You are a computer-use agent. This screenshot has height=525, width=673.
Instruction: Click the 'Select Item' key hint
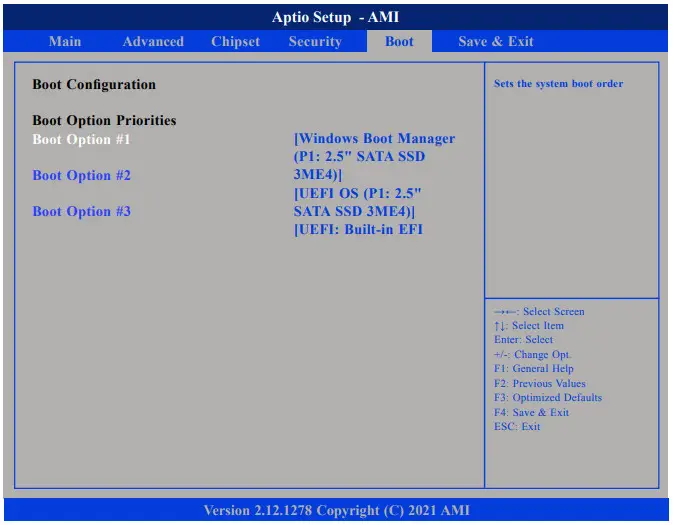529,326
